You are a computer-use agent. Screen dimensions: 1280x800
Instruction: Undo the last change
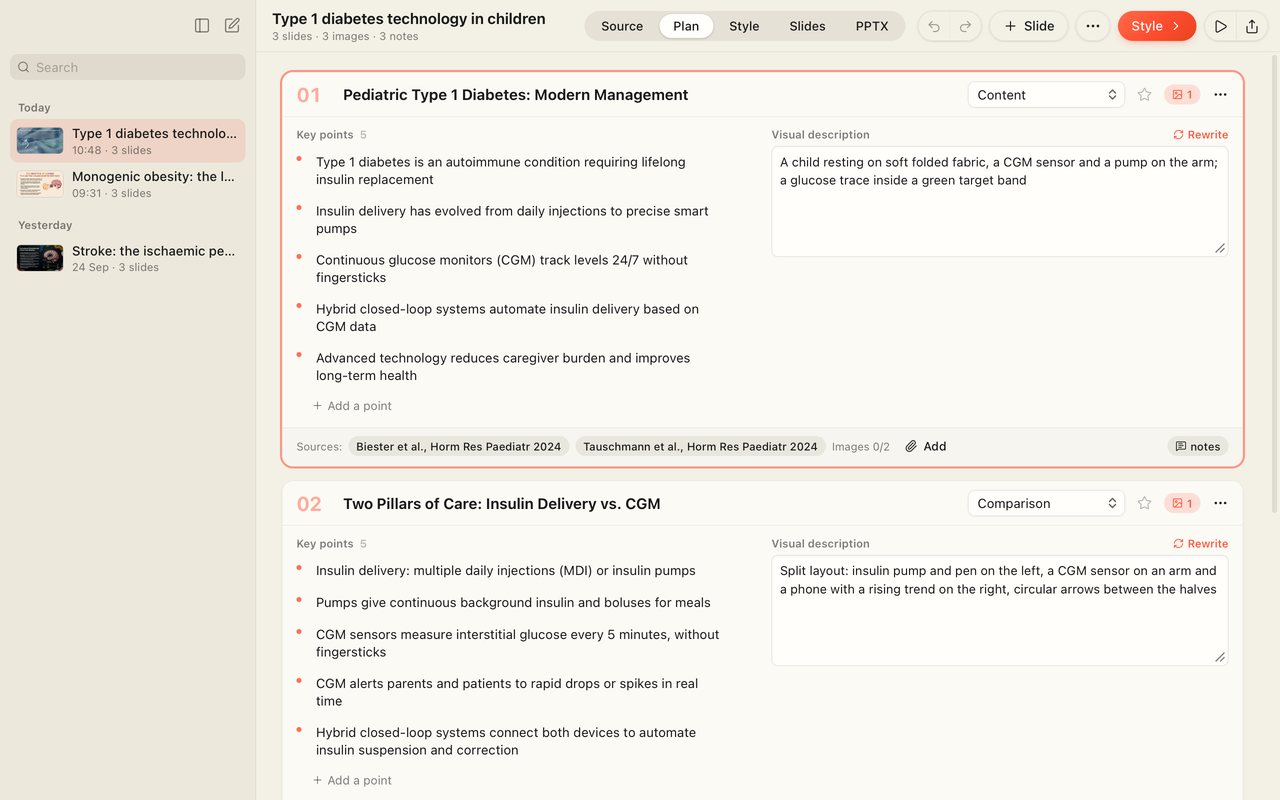pyautogui.click(x=934, y=26)
